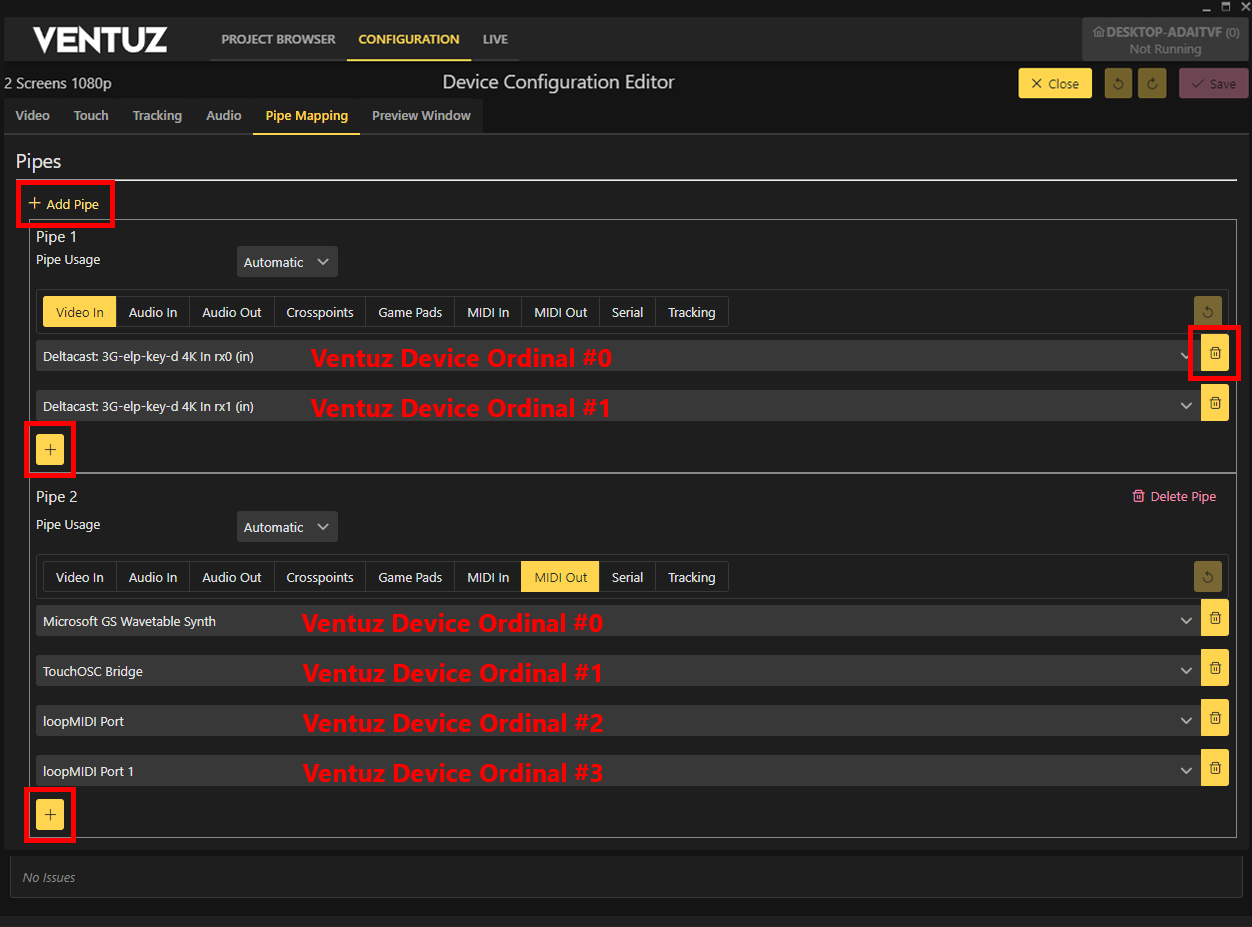Remove the loopMIDI Port 1 device
Viewport: 1252px width, 927px height.
coord(1215,768)
